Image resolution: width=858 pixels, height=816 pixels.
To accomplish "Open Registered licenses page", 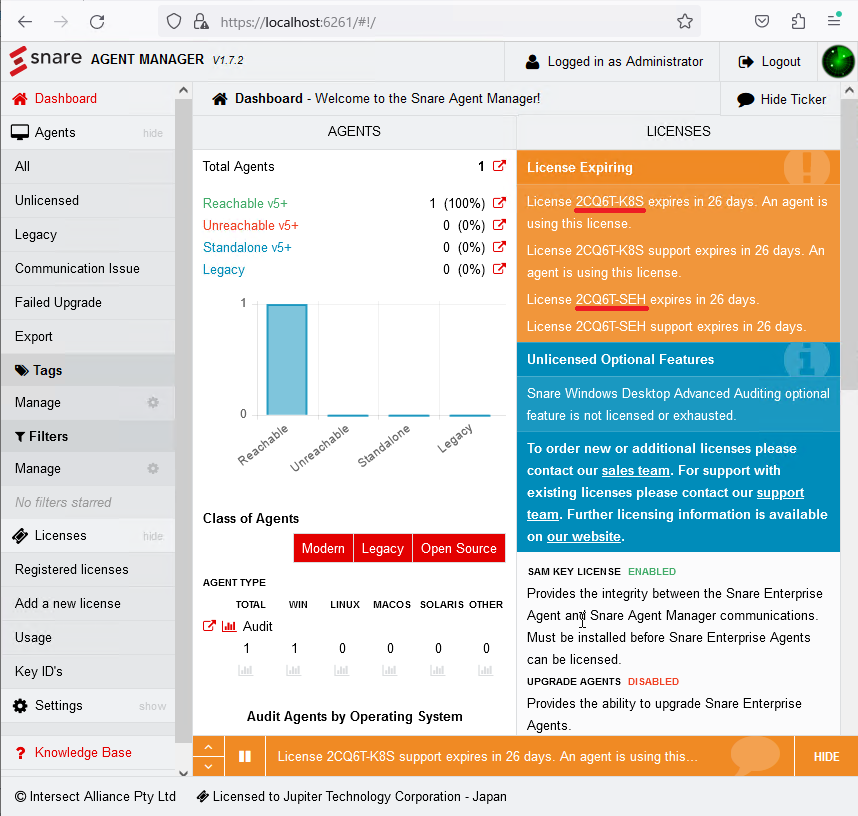I will (x=88, y=569).
